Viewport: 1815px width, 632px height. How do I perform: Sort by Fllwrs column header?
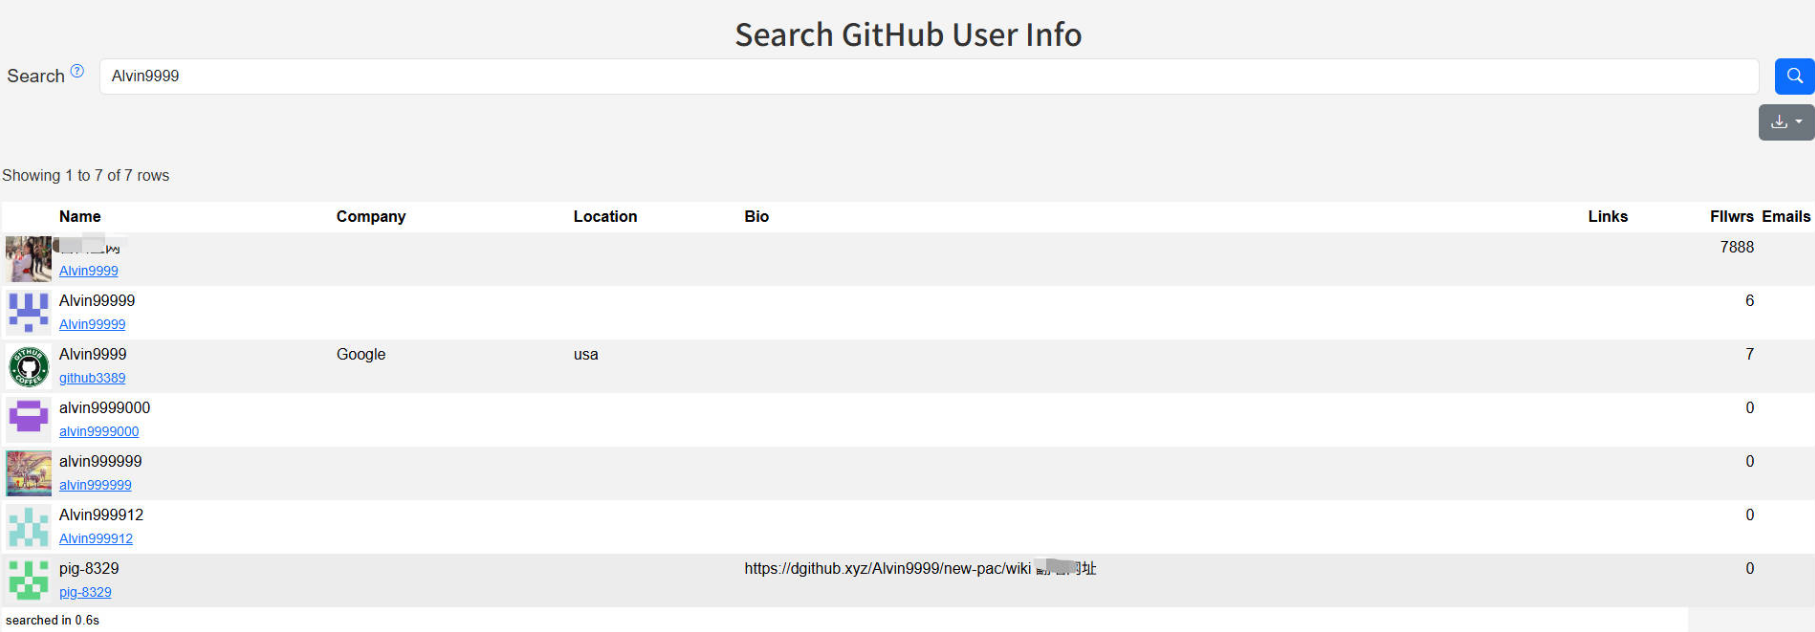[x=1733, y=216]
